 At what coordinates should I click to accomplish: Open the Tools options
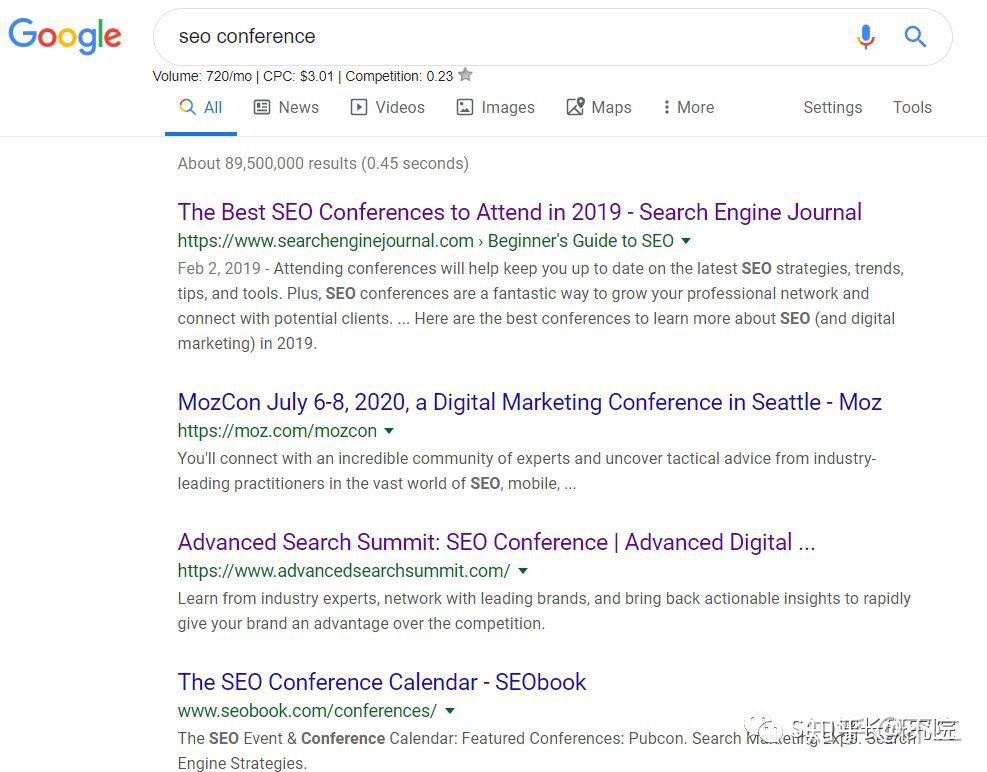912,107
